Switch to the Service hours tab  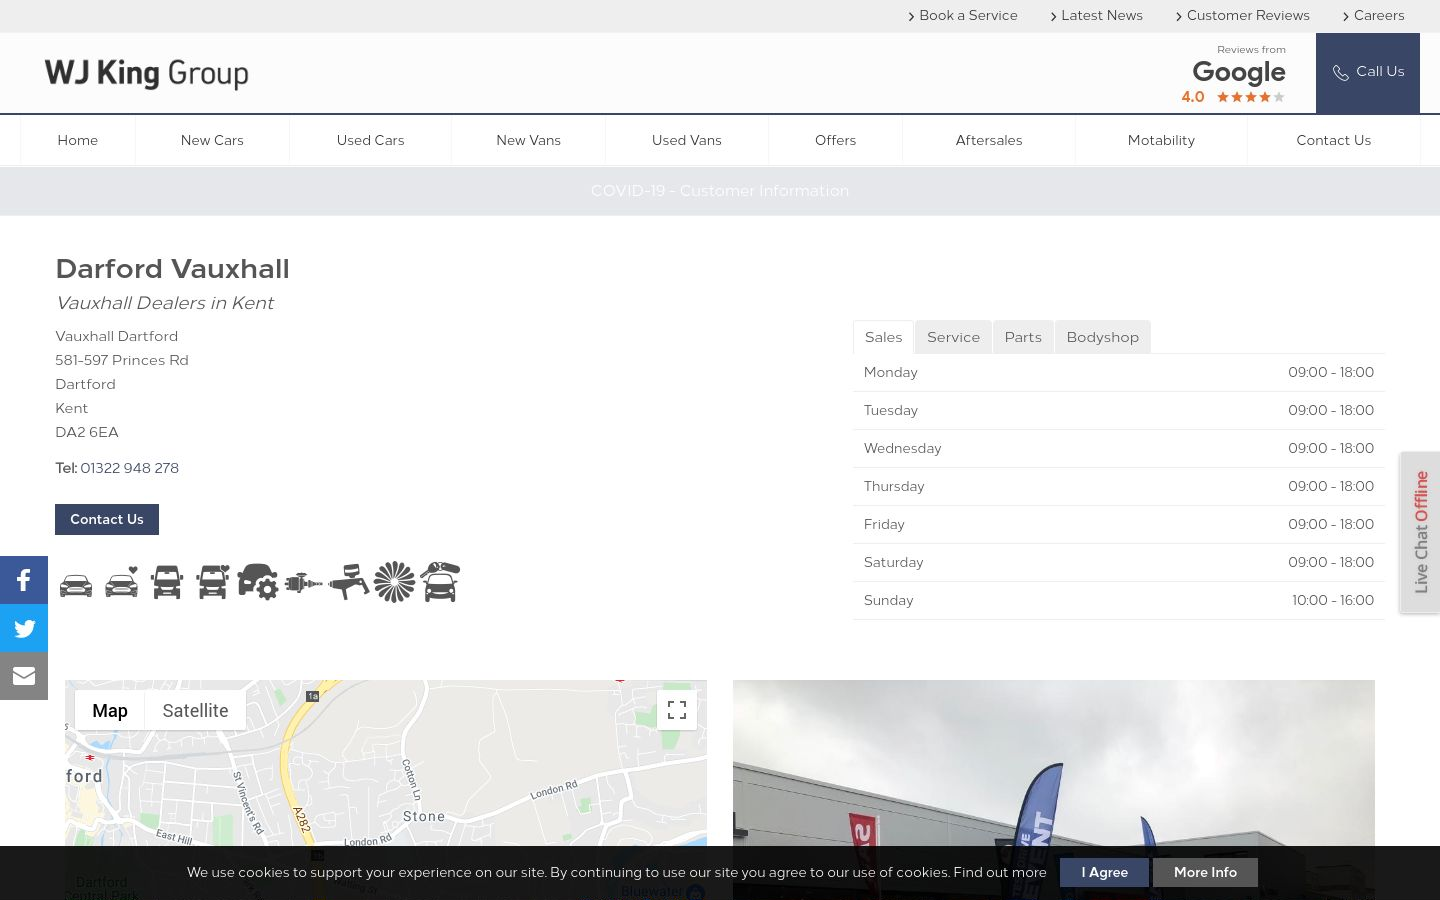[953, 337]
